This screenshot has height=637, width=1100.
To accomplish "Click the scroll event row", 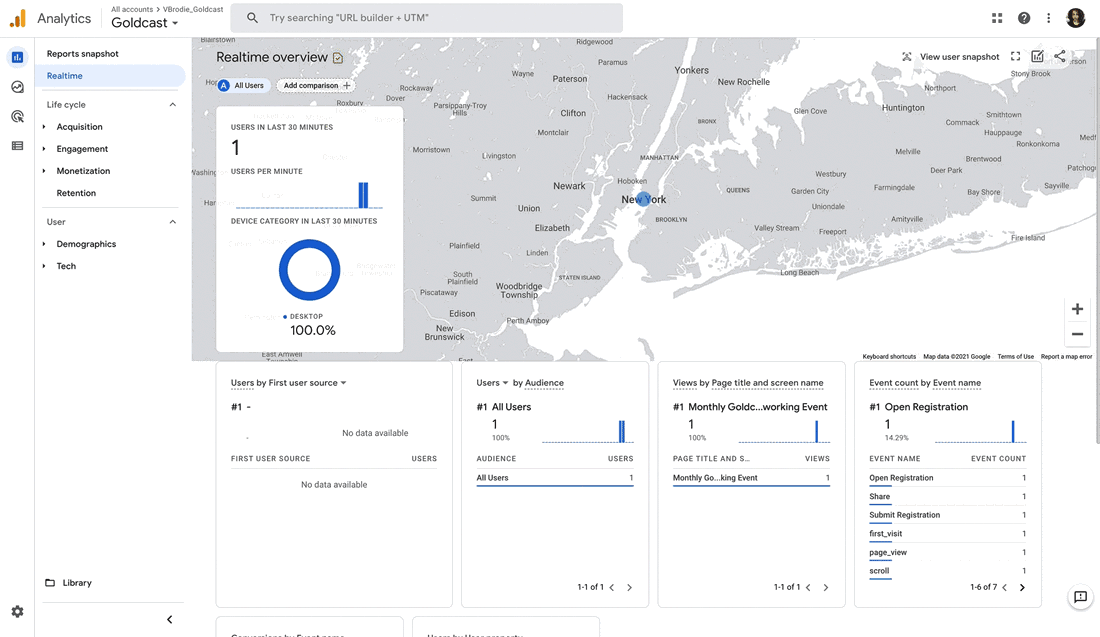I will click(x=947, y=571).
